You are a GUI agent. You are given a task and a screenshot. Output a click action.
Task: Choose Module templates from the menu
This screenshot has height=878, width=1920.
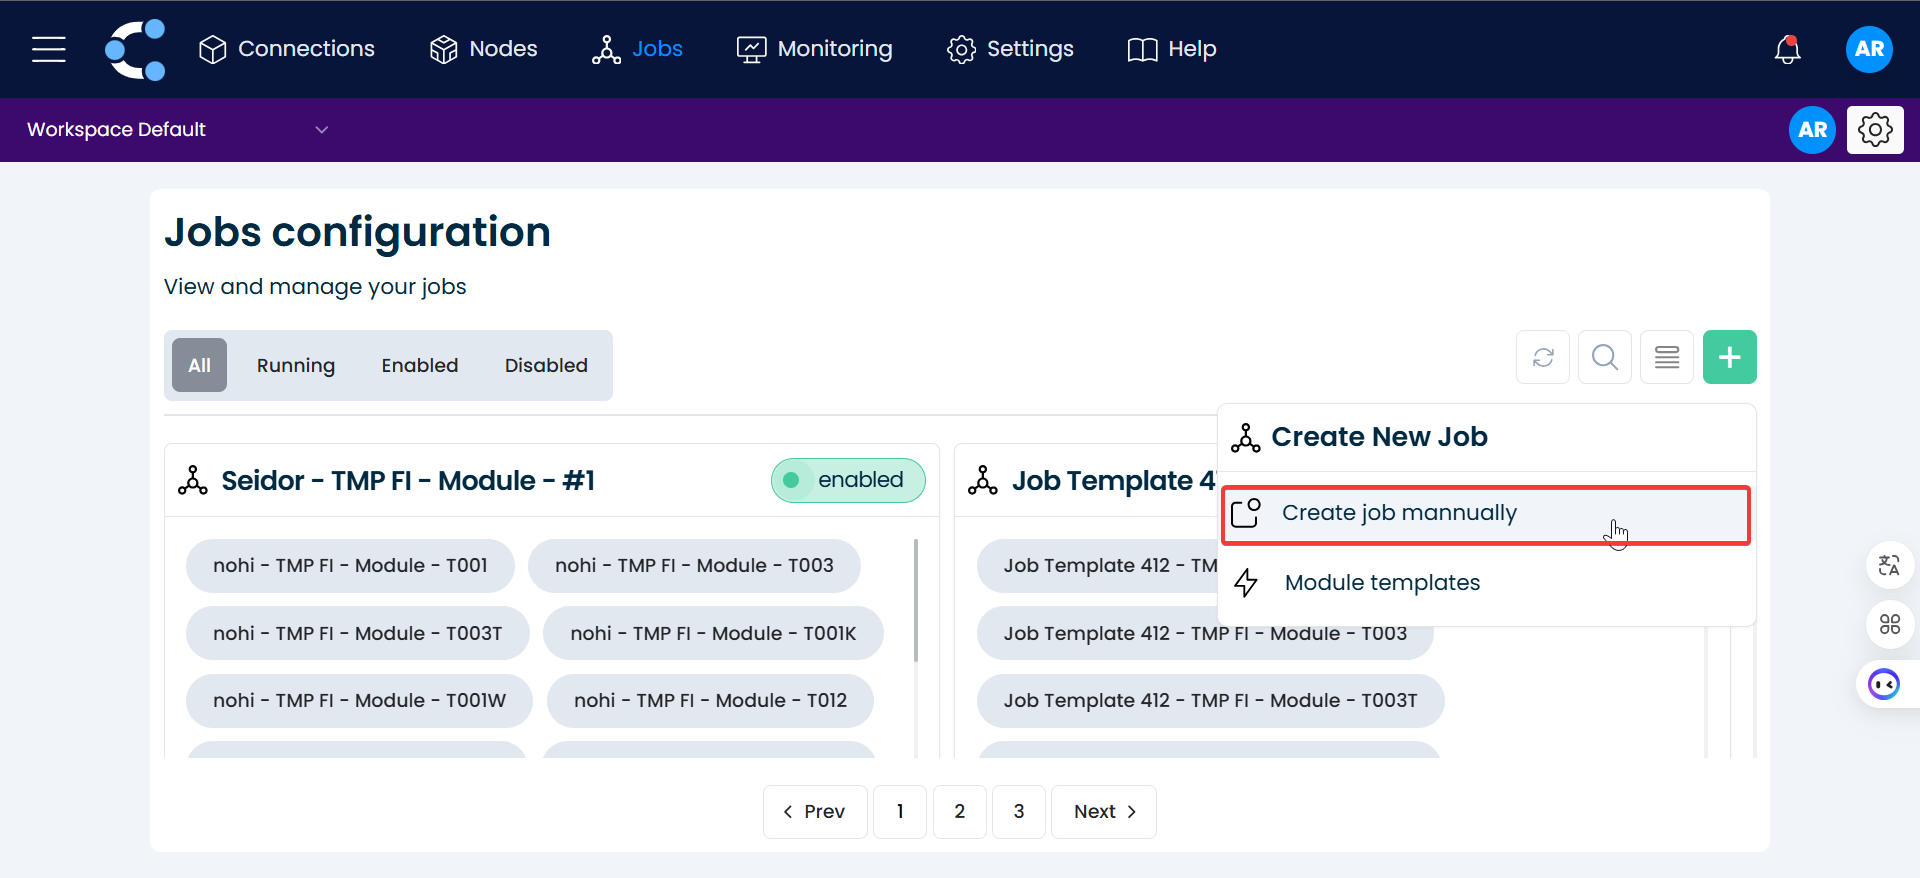(1382, 583)
